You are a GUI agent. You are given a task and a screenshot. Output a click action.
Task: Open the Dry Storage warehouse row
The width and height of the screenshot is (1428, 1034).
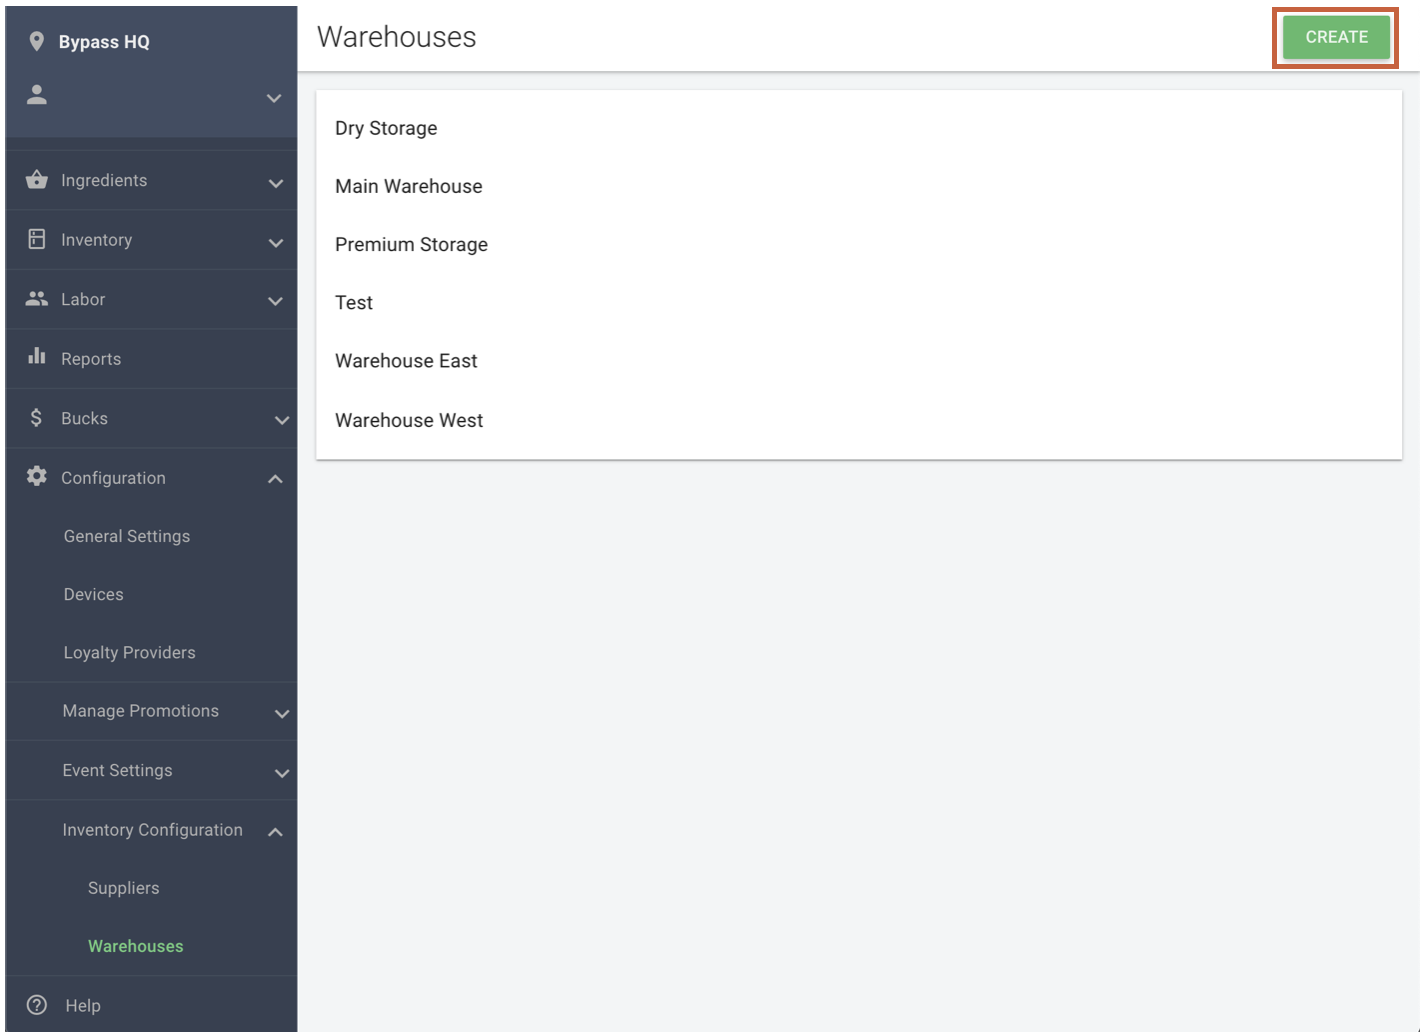[859, 128]
